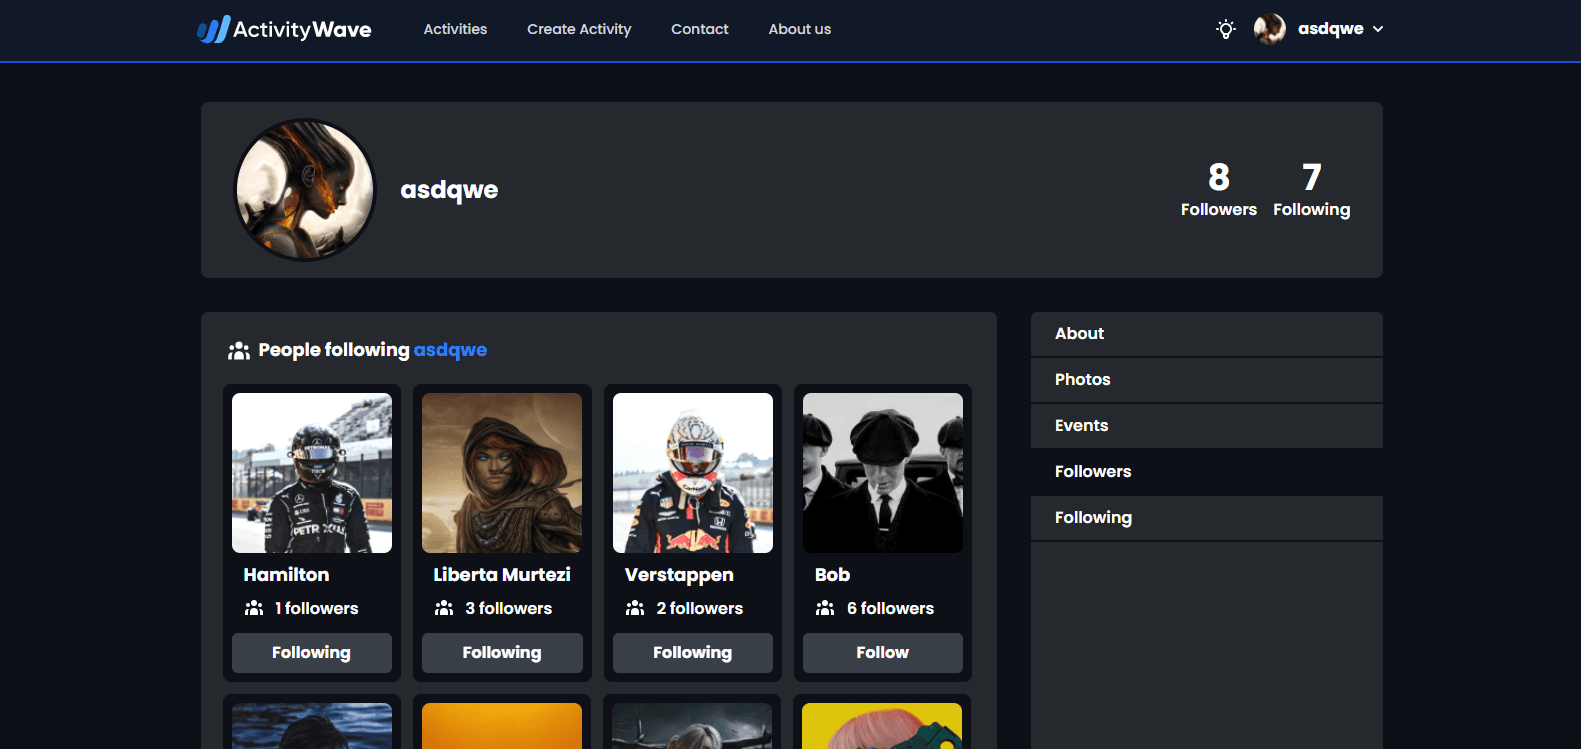Click the "3 followers" text

tap(509, 608)
